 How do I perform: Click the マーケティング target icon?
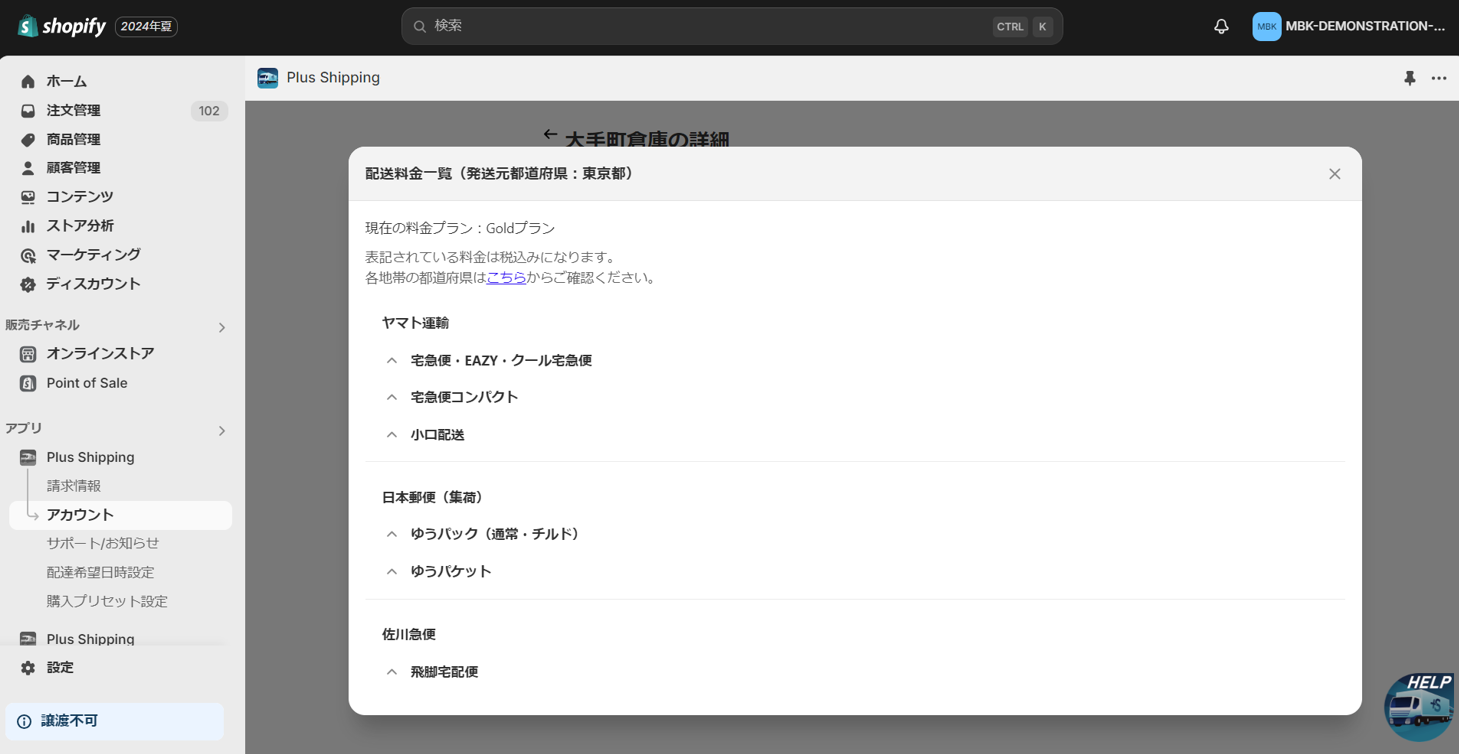coord(28,255)
